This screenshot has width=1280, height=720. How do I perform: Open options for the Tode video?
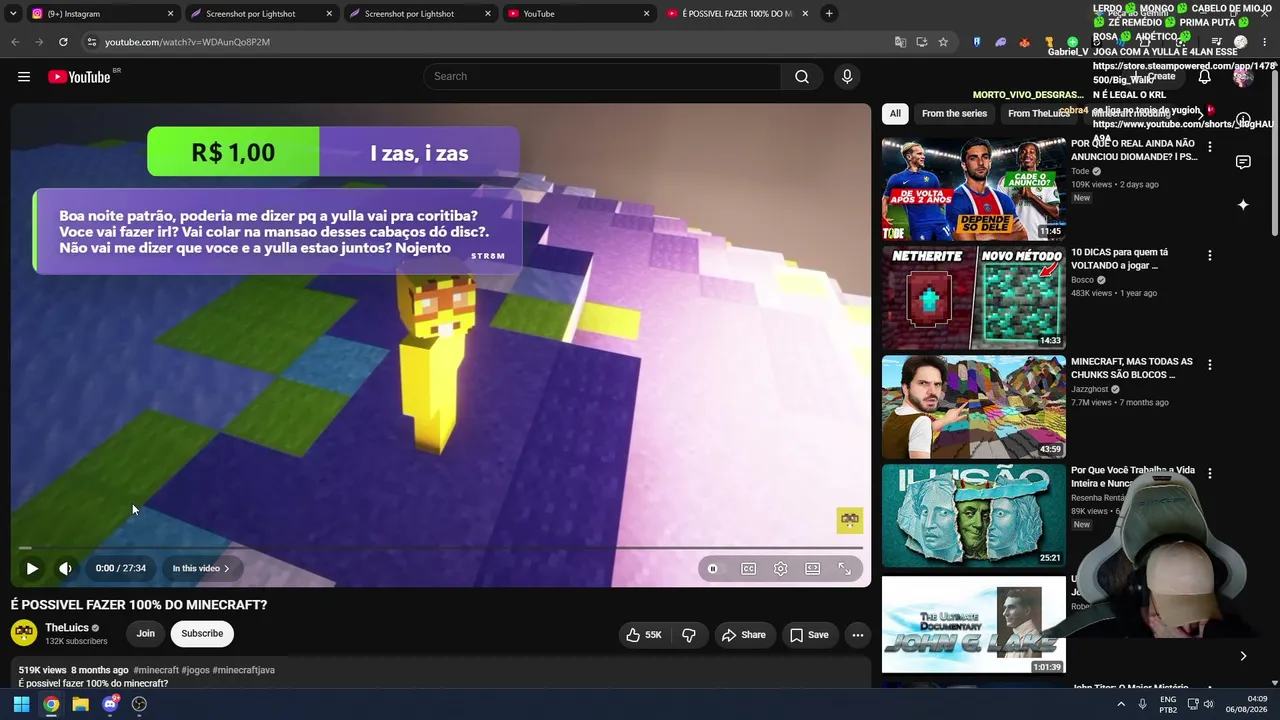click(x=1209, y=147)
